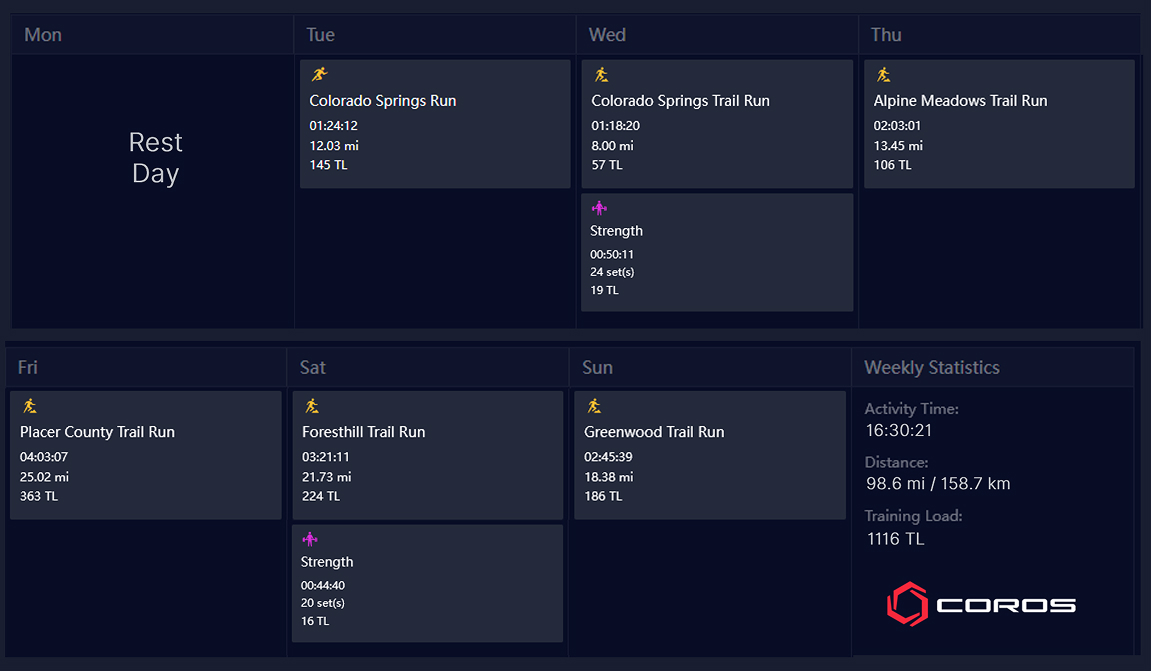Click the Greenwood trail run icon

click(594, 405)
